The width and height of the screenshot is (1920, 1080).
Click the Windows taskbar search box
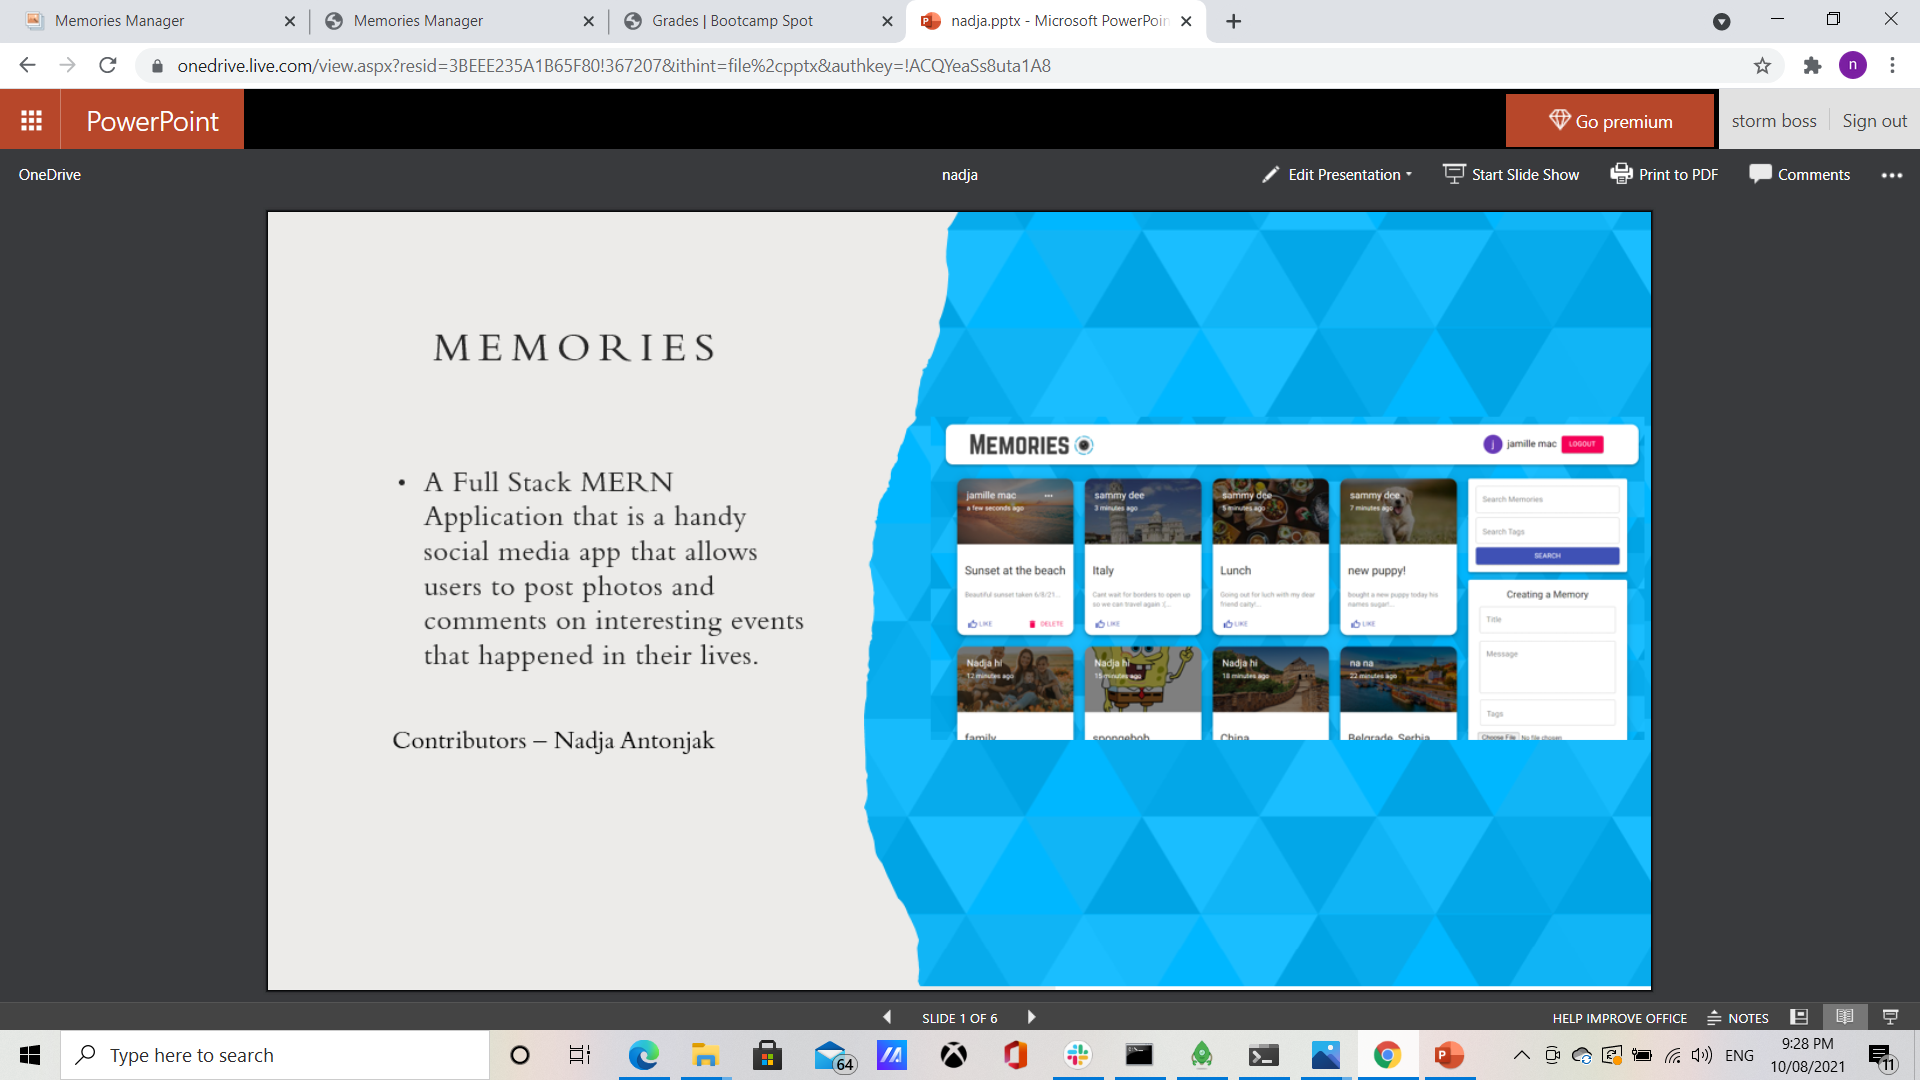tap(275, 1055)
